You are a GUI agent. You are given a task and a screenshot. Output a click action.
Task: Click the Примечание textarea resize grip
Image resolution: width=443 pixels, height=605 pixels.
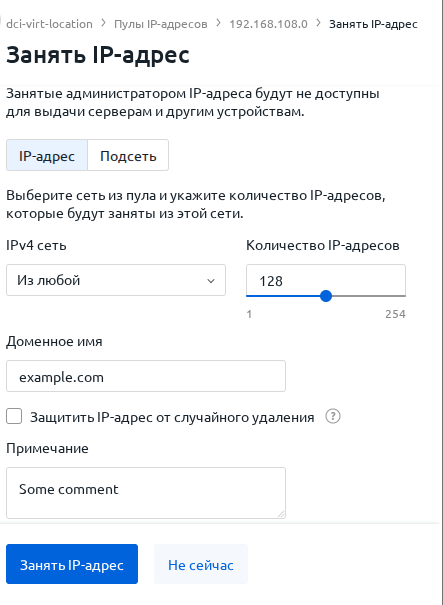click(x=281, y=514)
